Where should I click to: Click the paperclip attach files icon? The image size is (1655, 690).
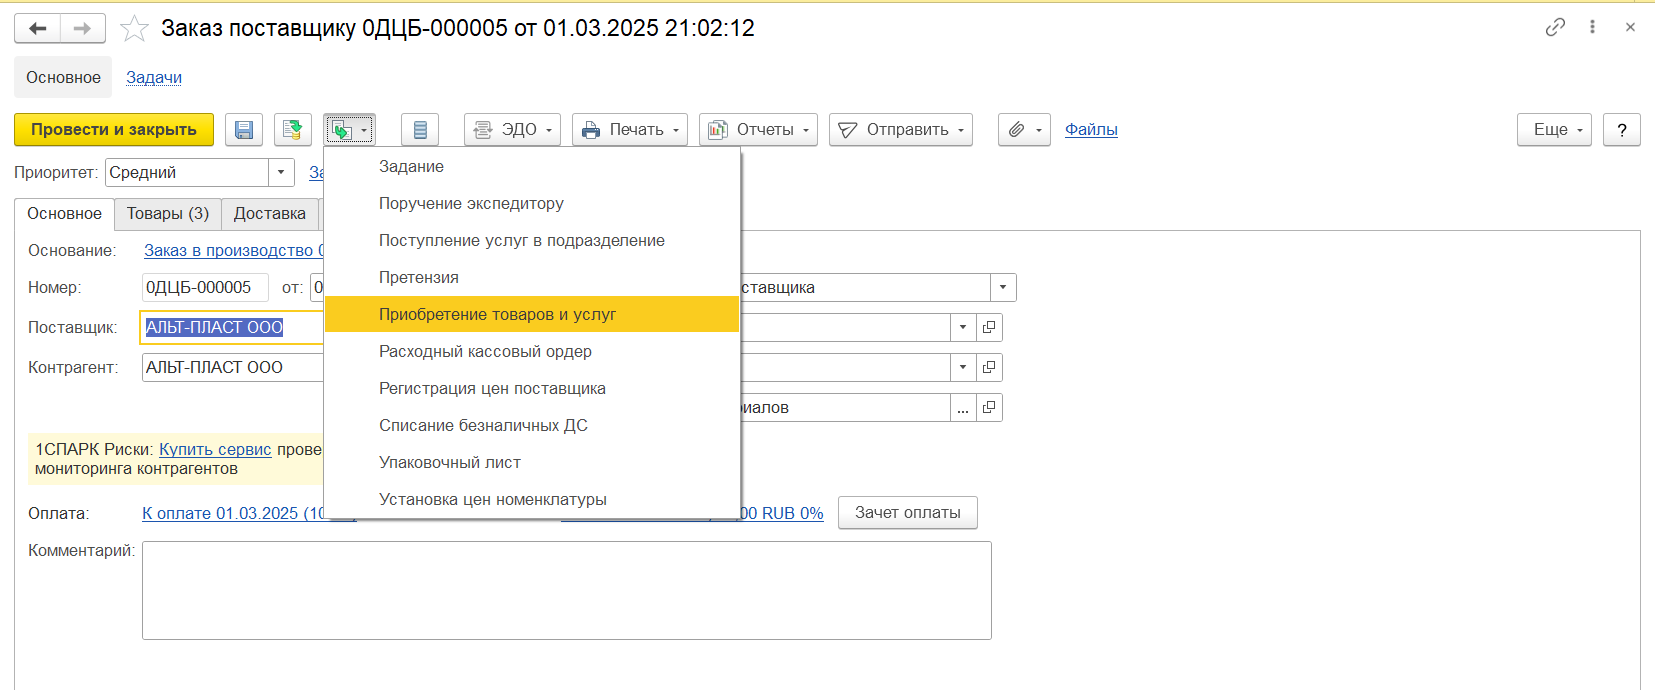tap(1017, 130)
